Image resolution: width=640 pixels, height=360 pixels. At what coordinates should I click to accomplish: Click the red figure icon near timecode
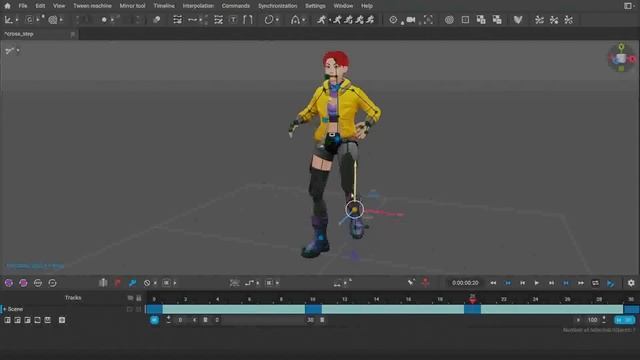[x=425, y=282]
